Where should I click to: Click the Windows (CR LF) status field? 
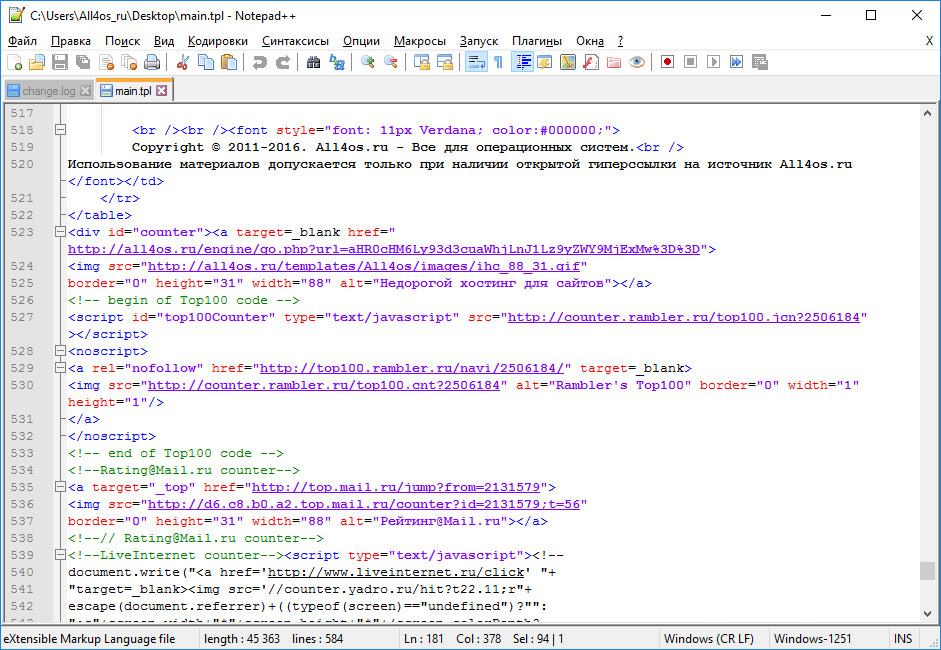pyautogui.click(x=708, y=639)
